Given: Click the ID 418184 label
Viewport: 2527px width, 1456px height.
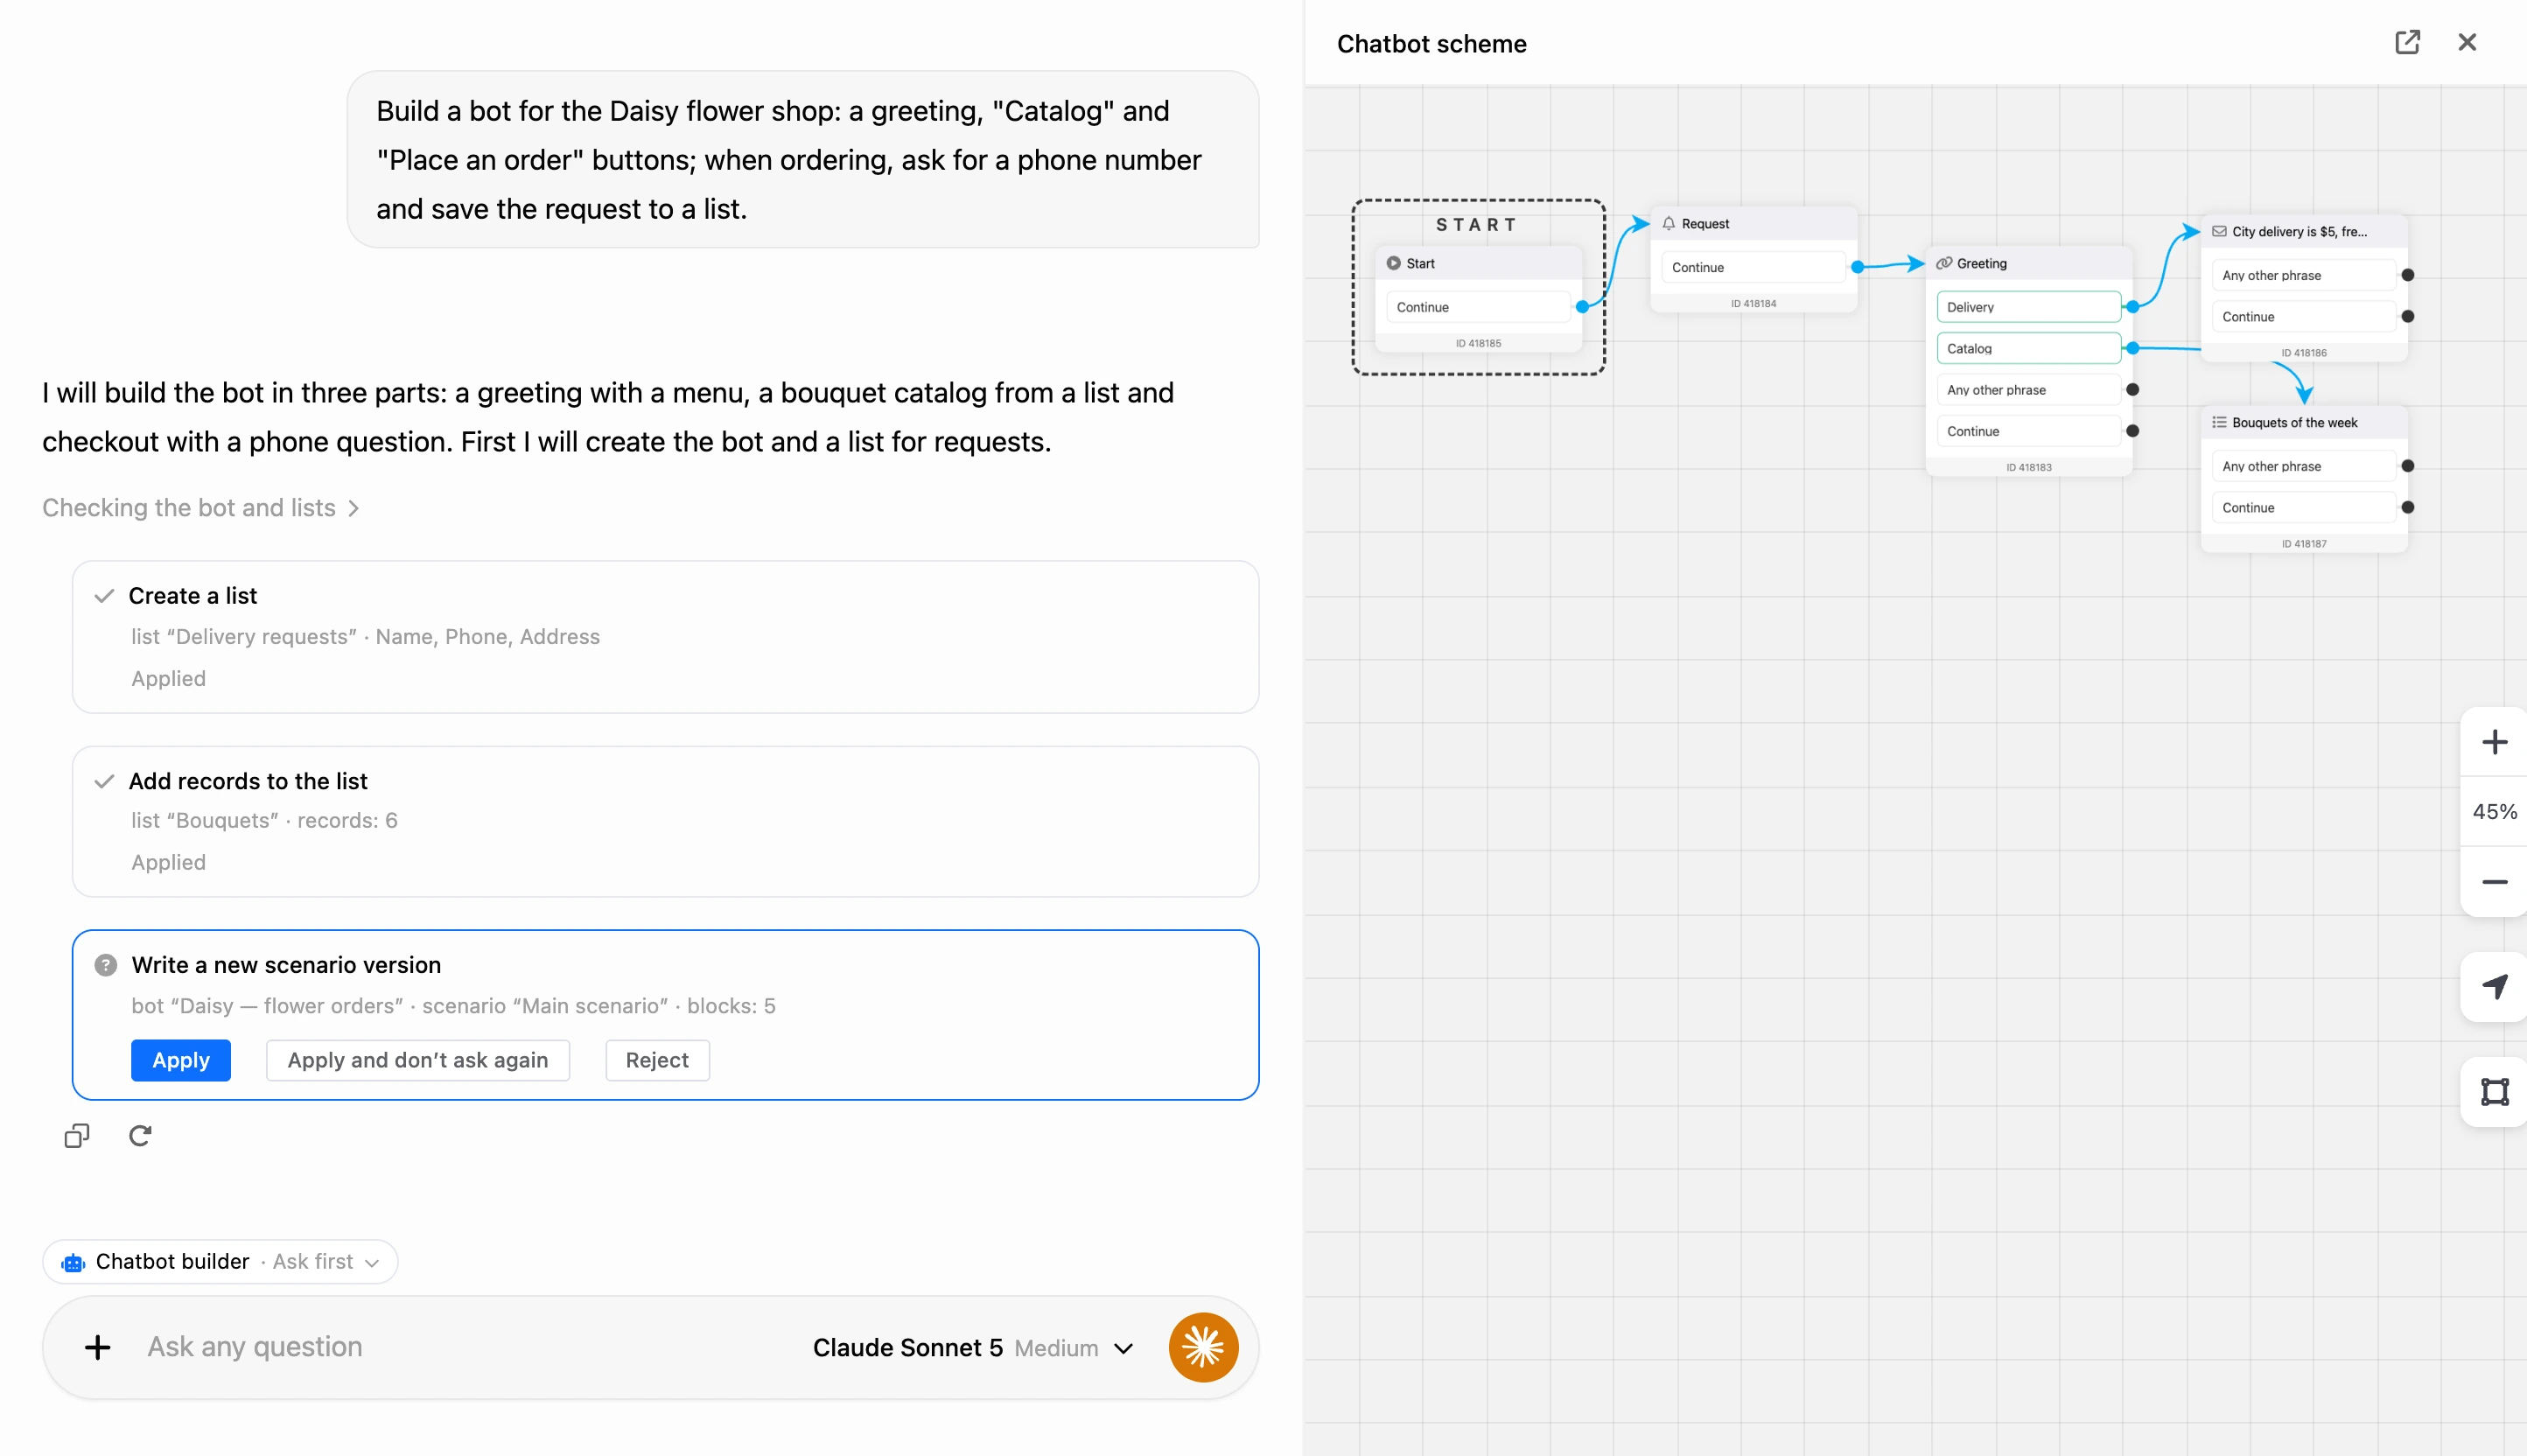Looking at the screenshot, I should [1753, 303].
